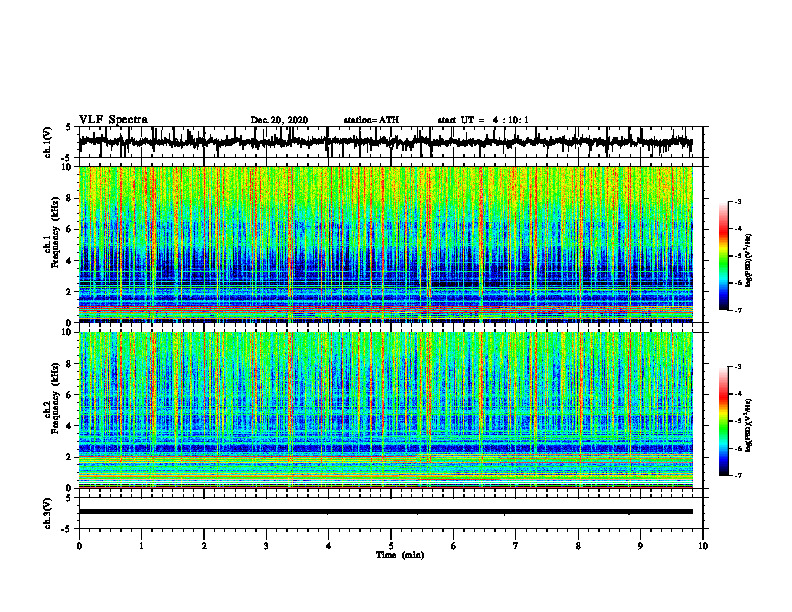
Task: Click the time axis tick label "9"
Action: (x=640, y=546)
